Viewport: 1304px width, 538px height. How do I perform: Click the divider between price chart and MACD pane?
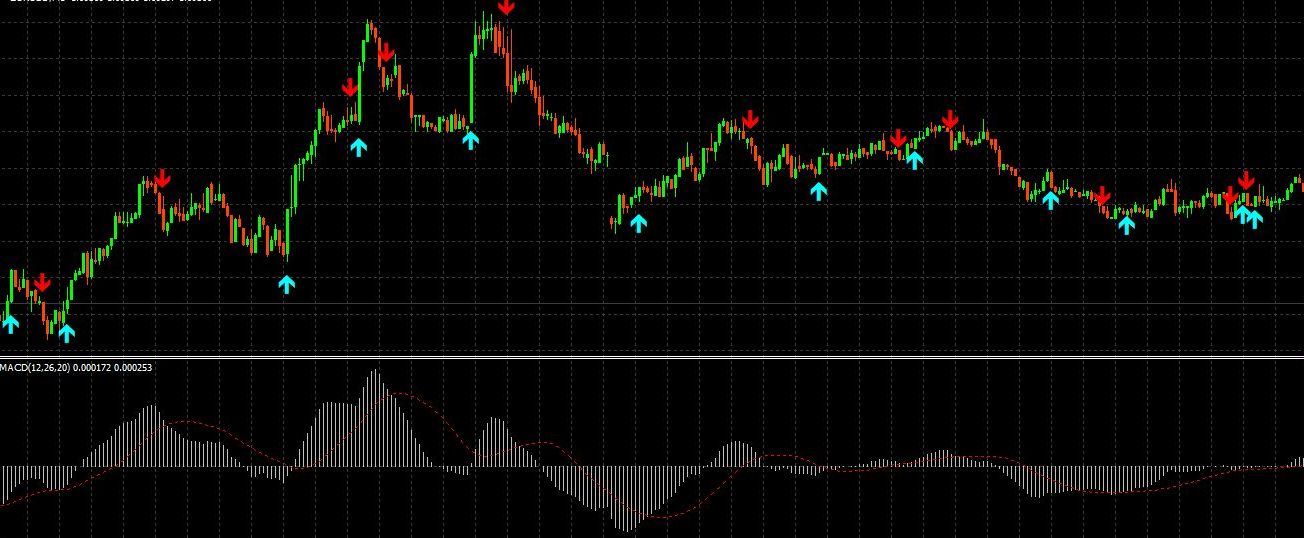(x=652, y=356)
